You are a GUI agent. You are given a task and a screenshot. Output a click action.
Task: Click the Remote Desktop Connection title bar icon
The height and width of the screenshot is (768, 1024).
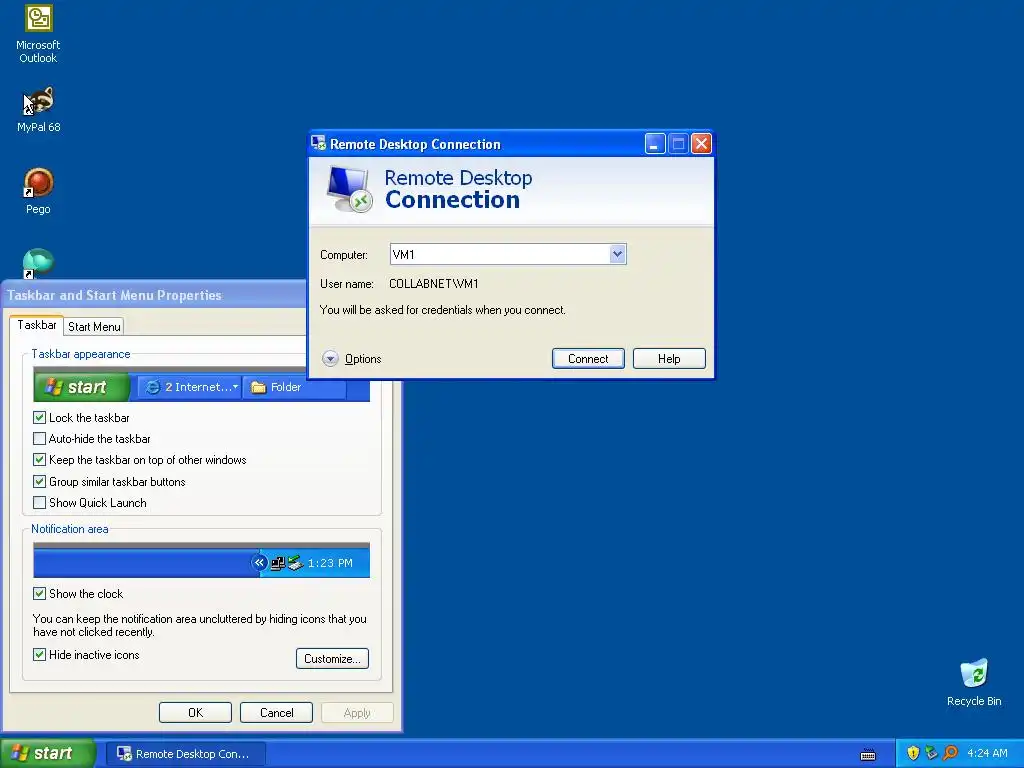[x=318, y=143]
